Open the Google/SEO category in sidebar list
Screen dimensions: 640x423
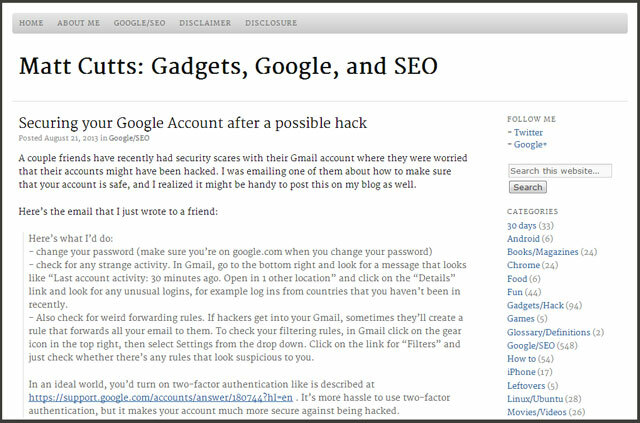tap(531, 345)
